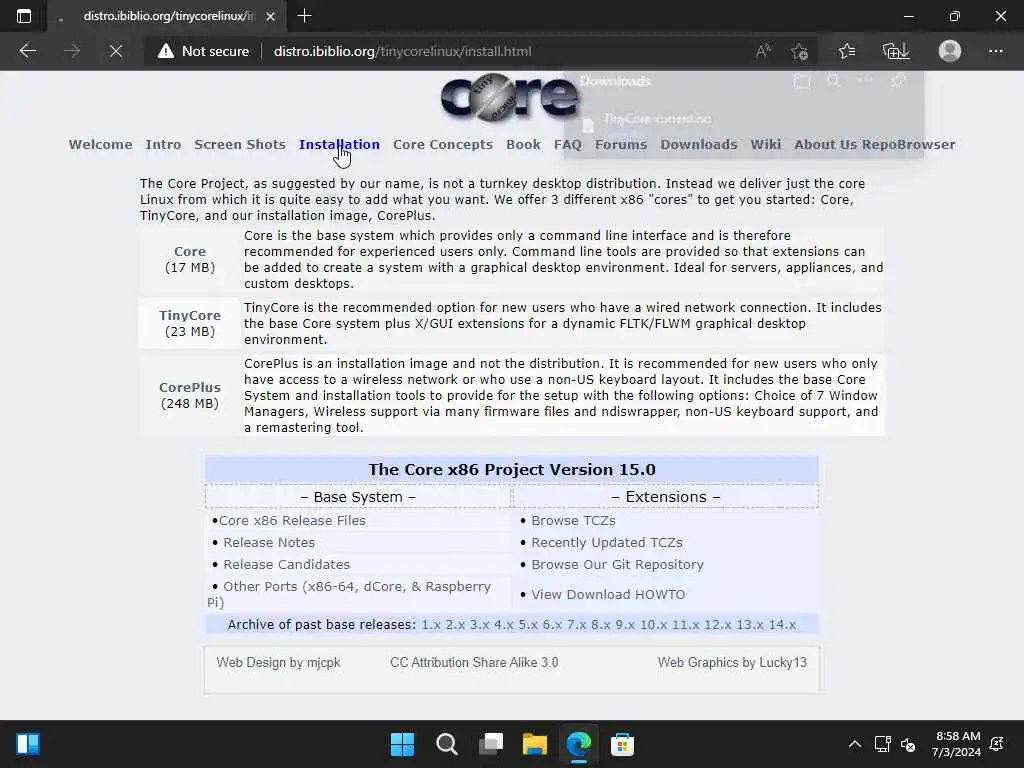
Task: Click the muted volume tray icon
Action: point(908,744)
